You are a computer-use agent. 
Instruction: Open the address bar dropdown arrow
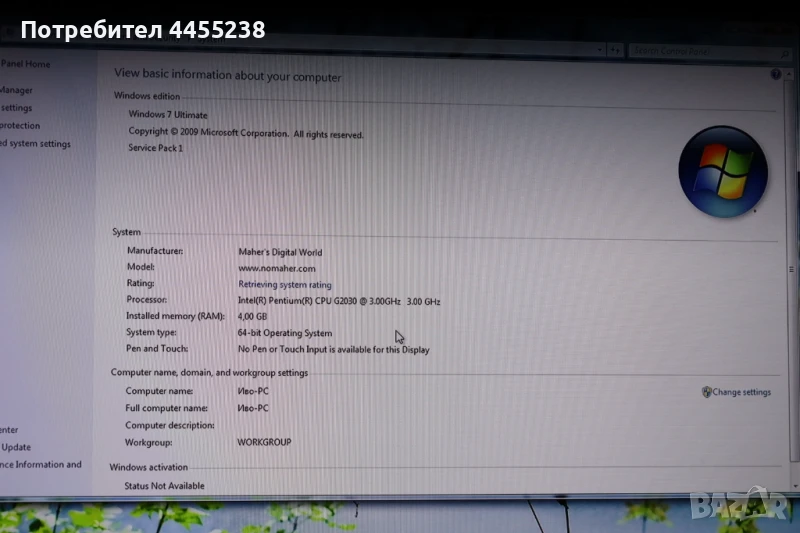coord(599,50)
